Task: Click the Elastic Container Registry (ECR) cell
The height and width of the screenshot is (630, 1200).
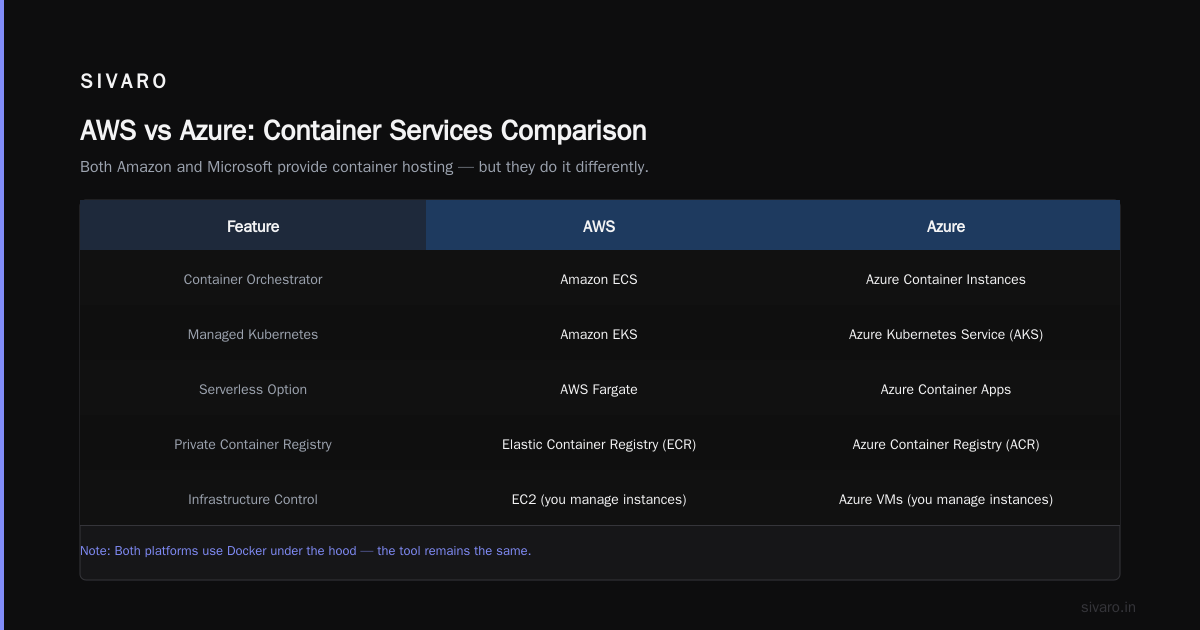Action: tap(599, 444)
